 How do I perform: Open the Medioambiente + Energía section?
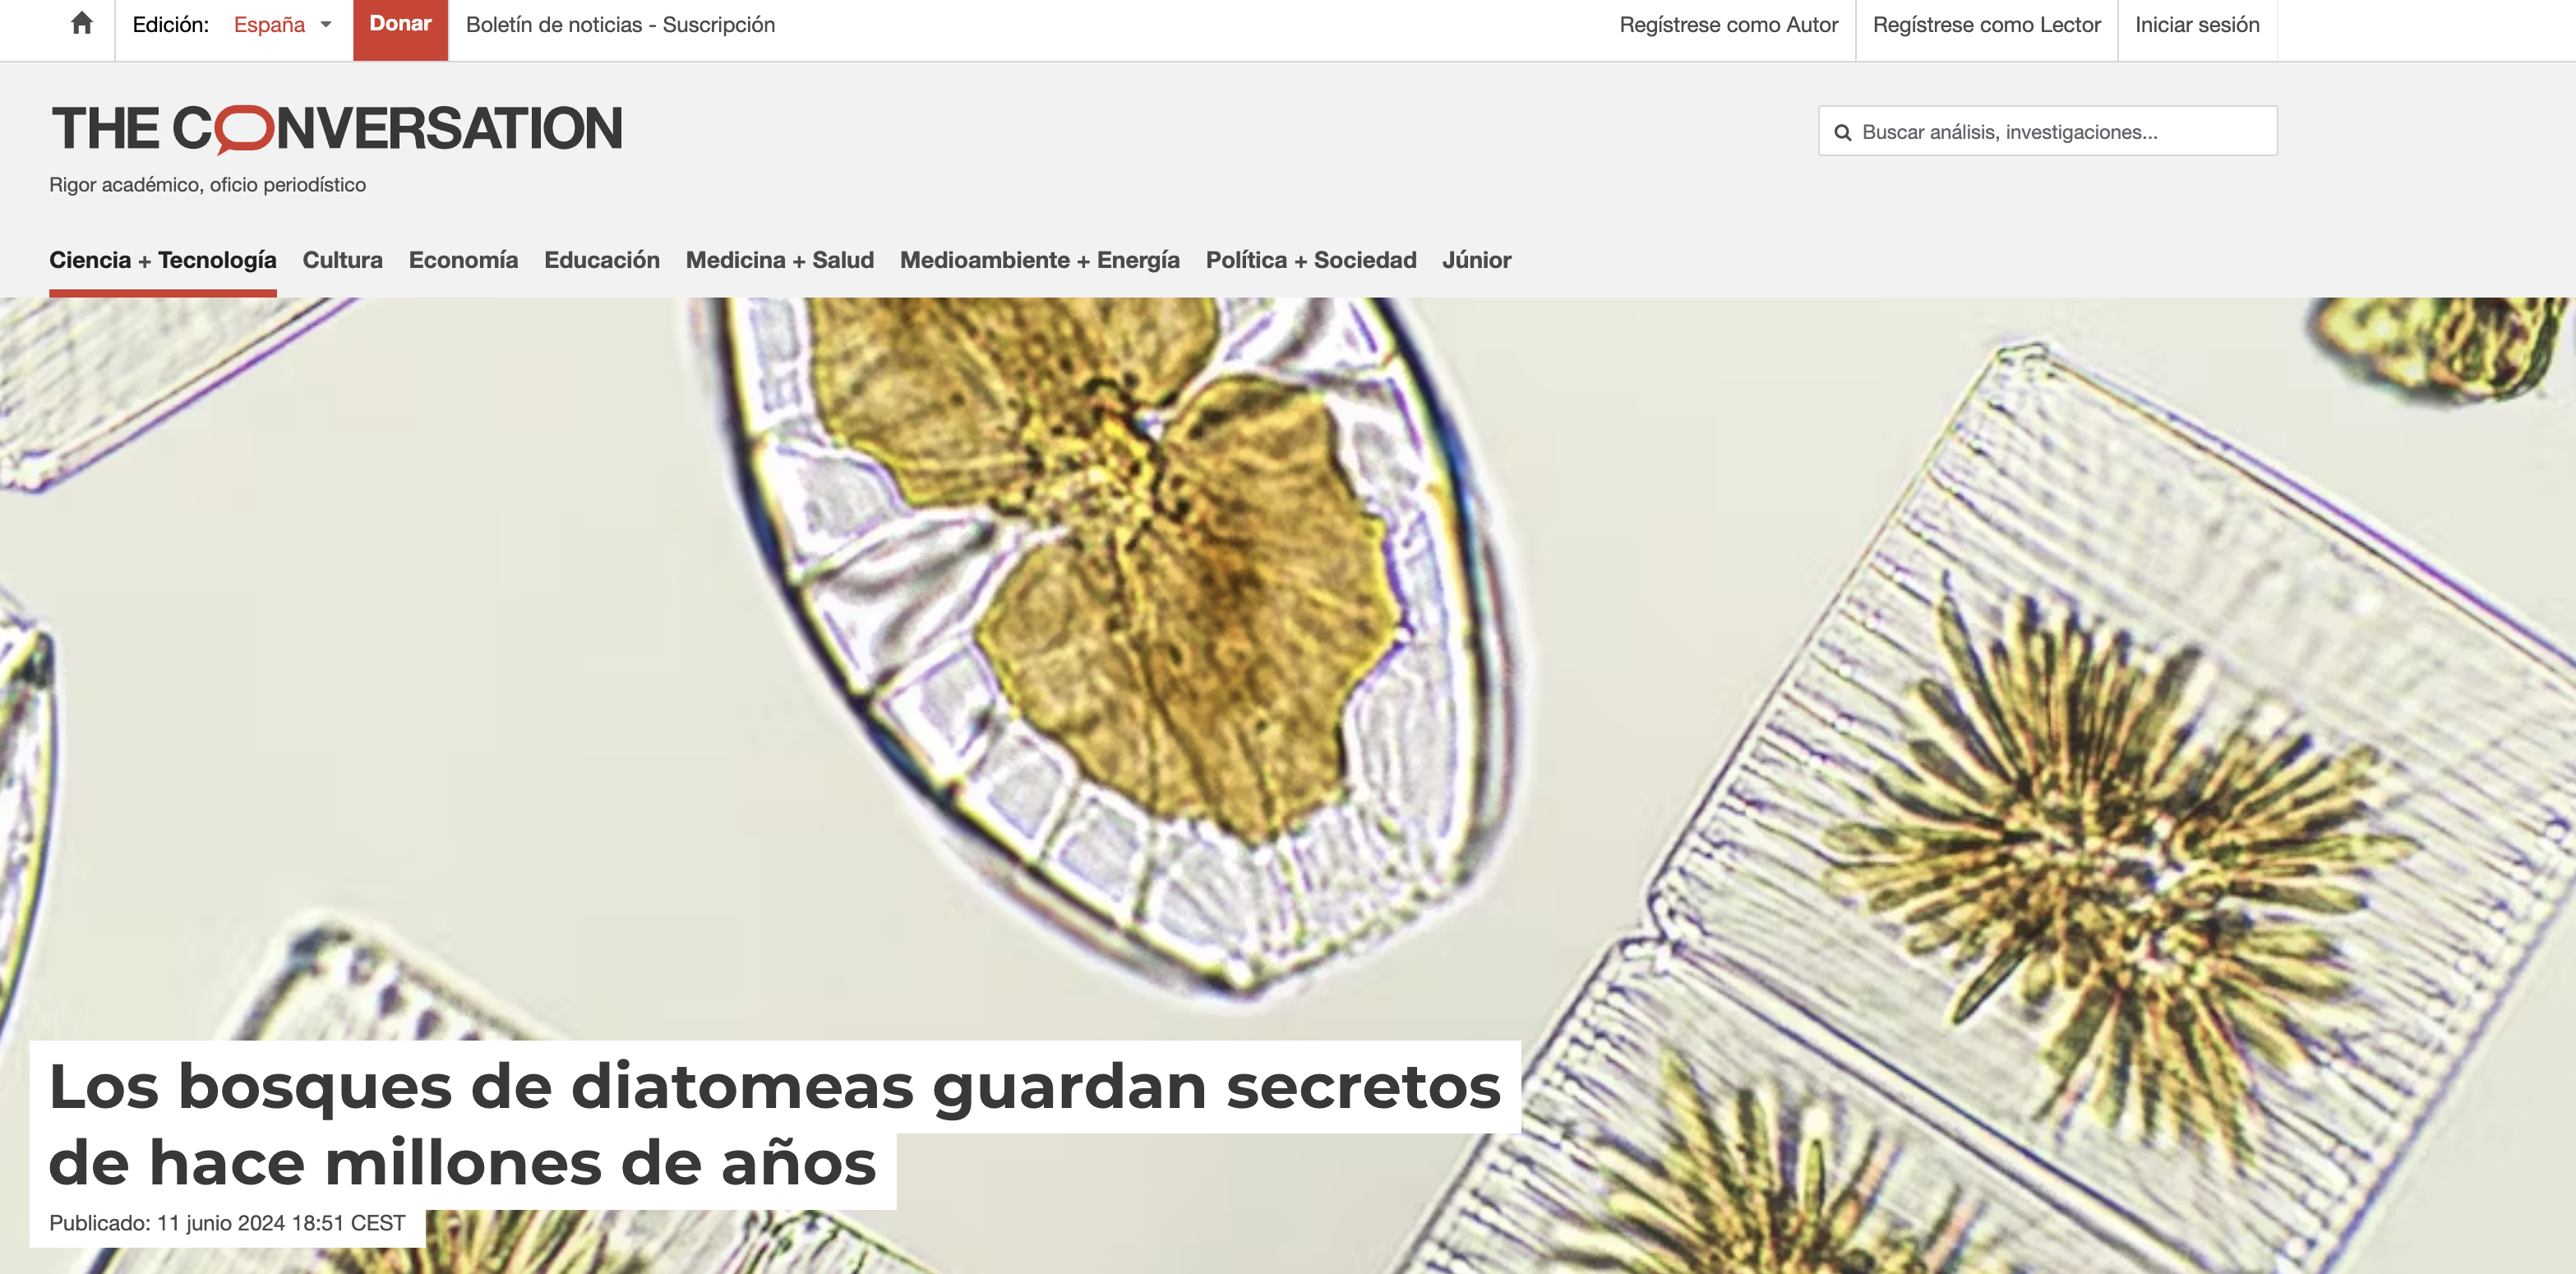pyautogui.click(x=1039, y=260)
